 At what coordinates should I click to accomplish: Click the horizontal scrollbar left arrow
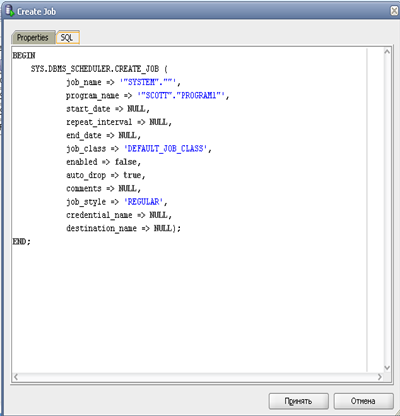(x=16, y=377)
